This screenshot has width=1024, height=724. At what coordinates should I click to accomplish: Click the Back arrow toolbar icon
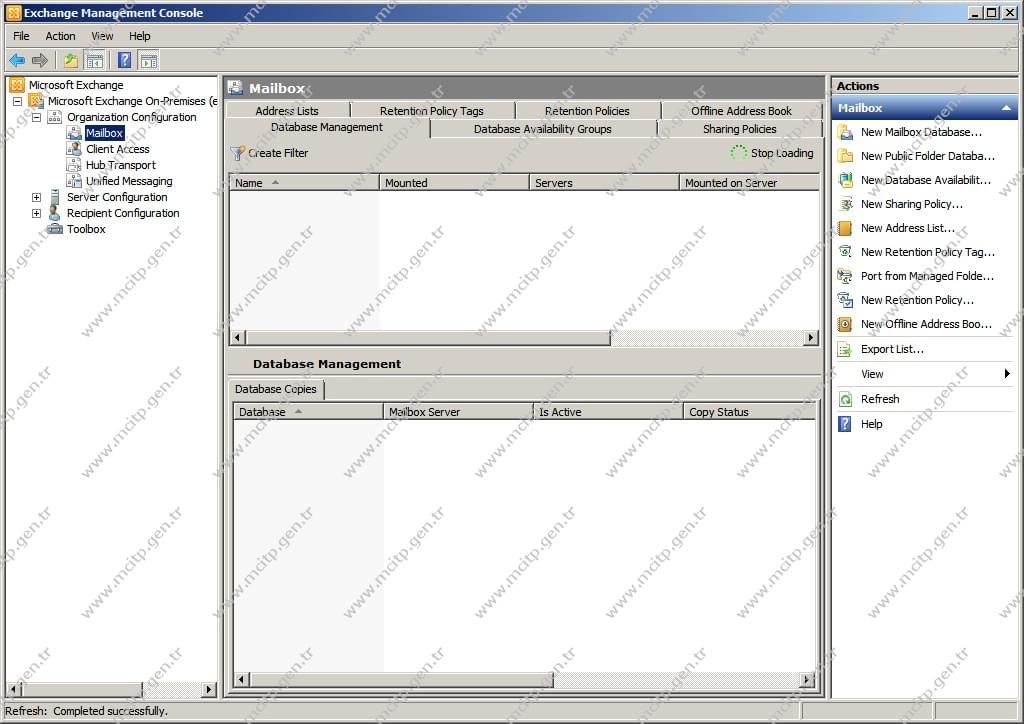(x=17, y=61)
